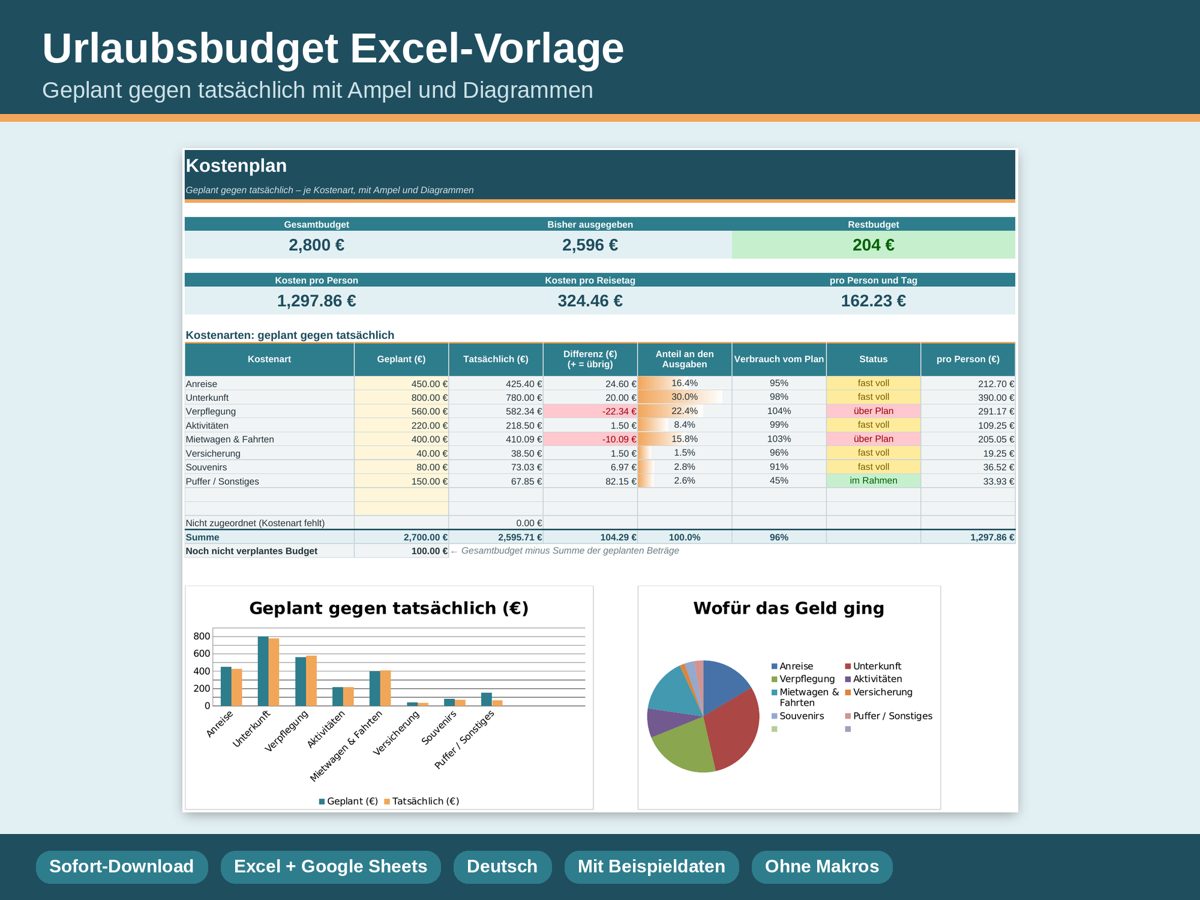Select the 'fast voll' status for Anreise
Viewport: 1200px width, 900px height.
[873, 383]
